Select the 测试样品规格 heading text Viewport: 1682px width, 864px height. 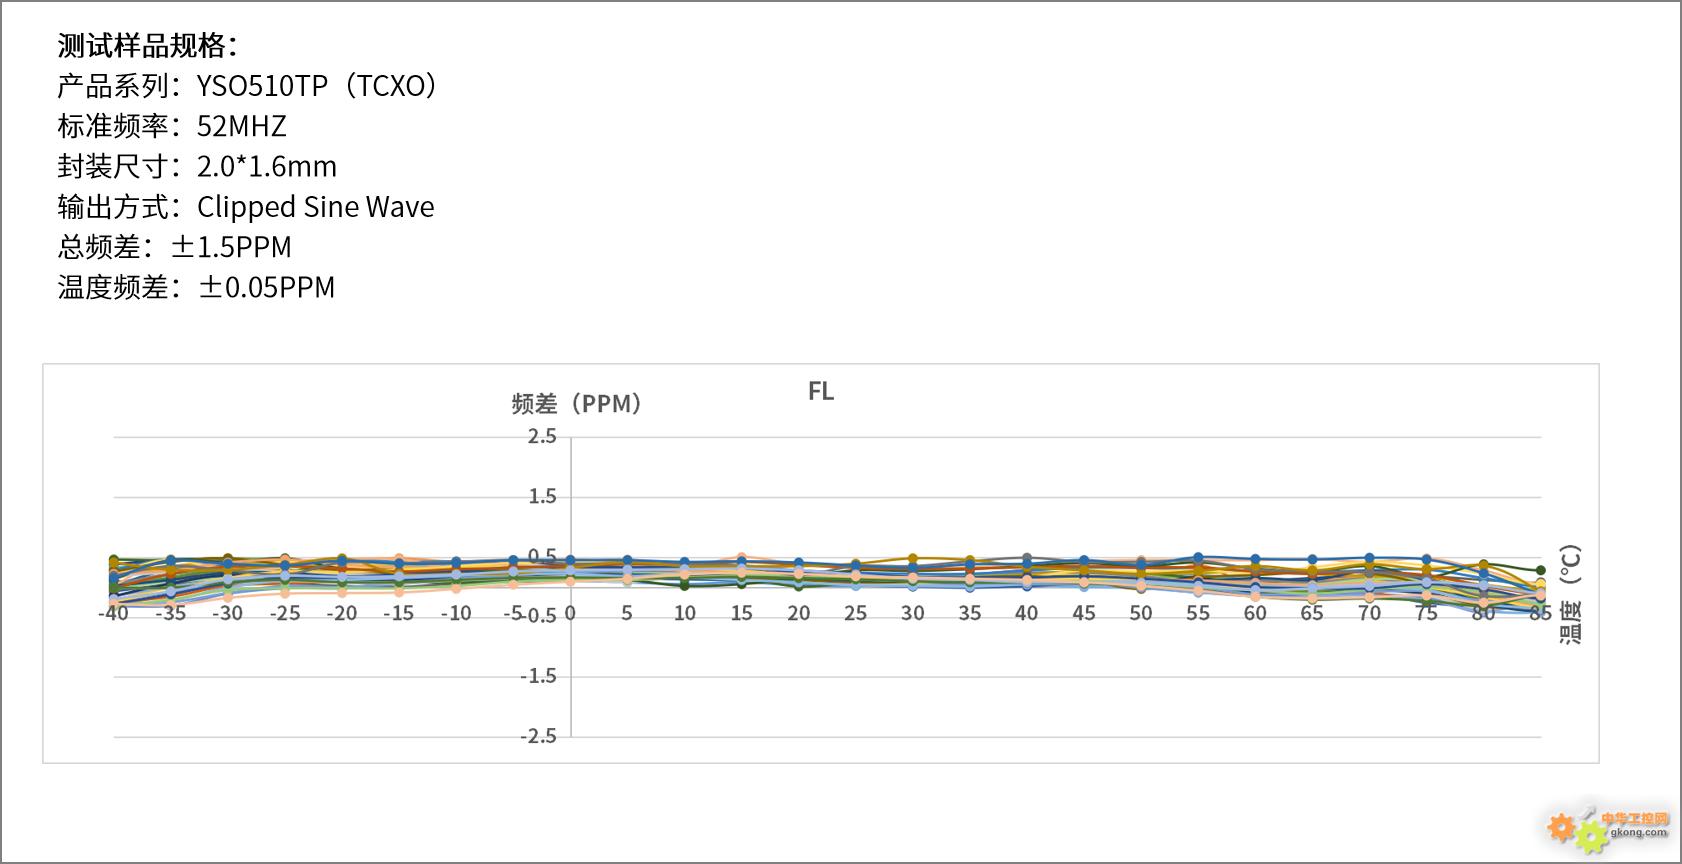147,46
